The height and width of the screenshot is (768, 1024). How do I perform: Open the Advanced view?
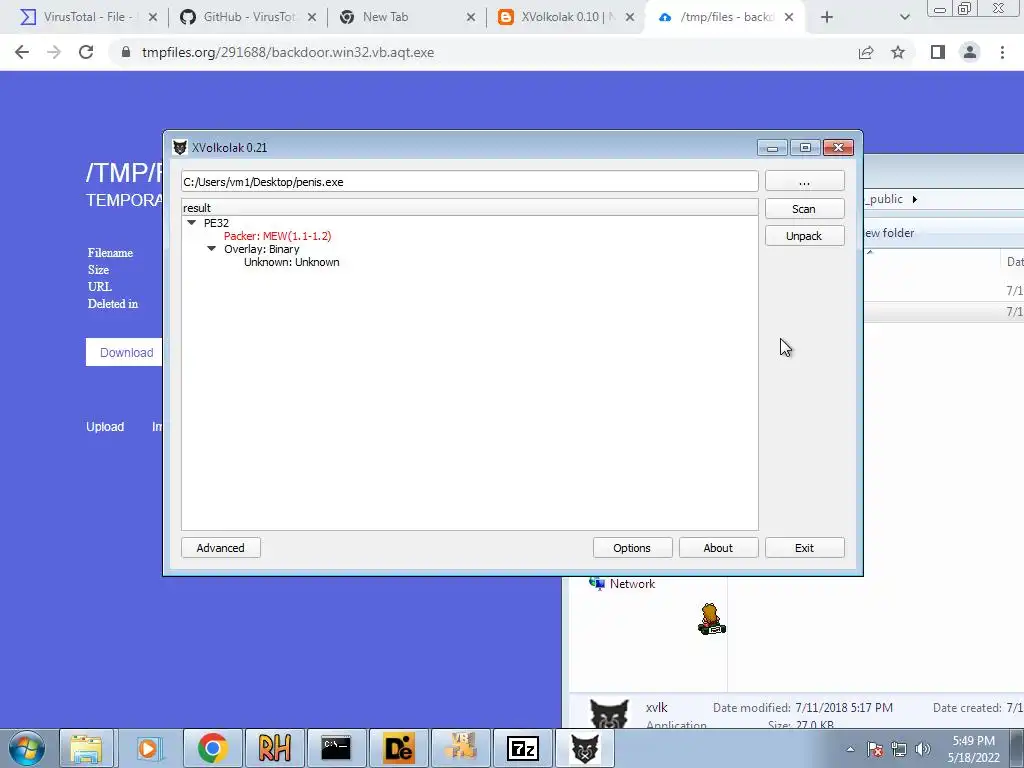click(x=221, y=548)
